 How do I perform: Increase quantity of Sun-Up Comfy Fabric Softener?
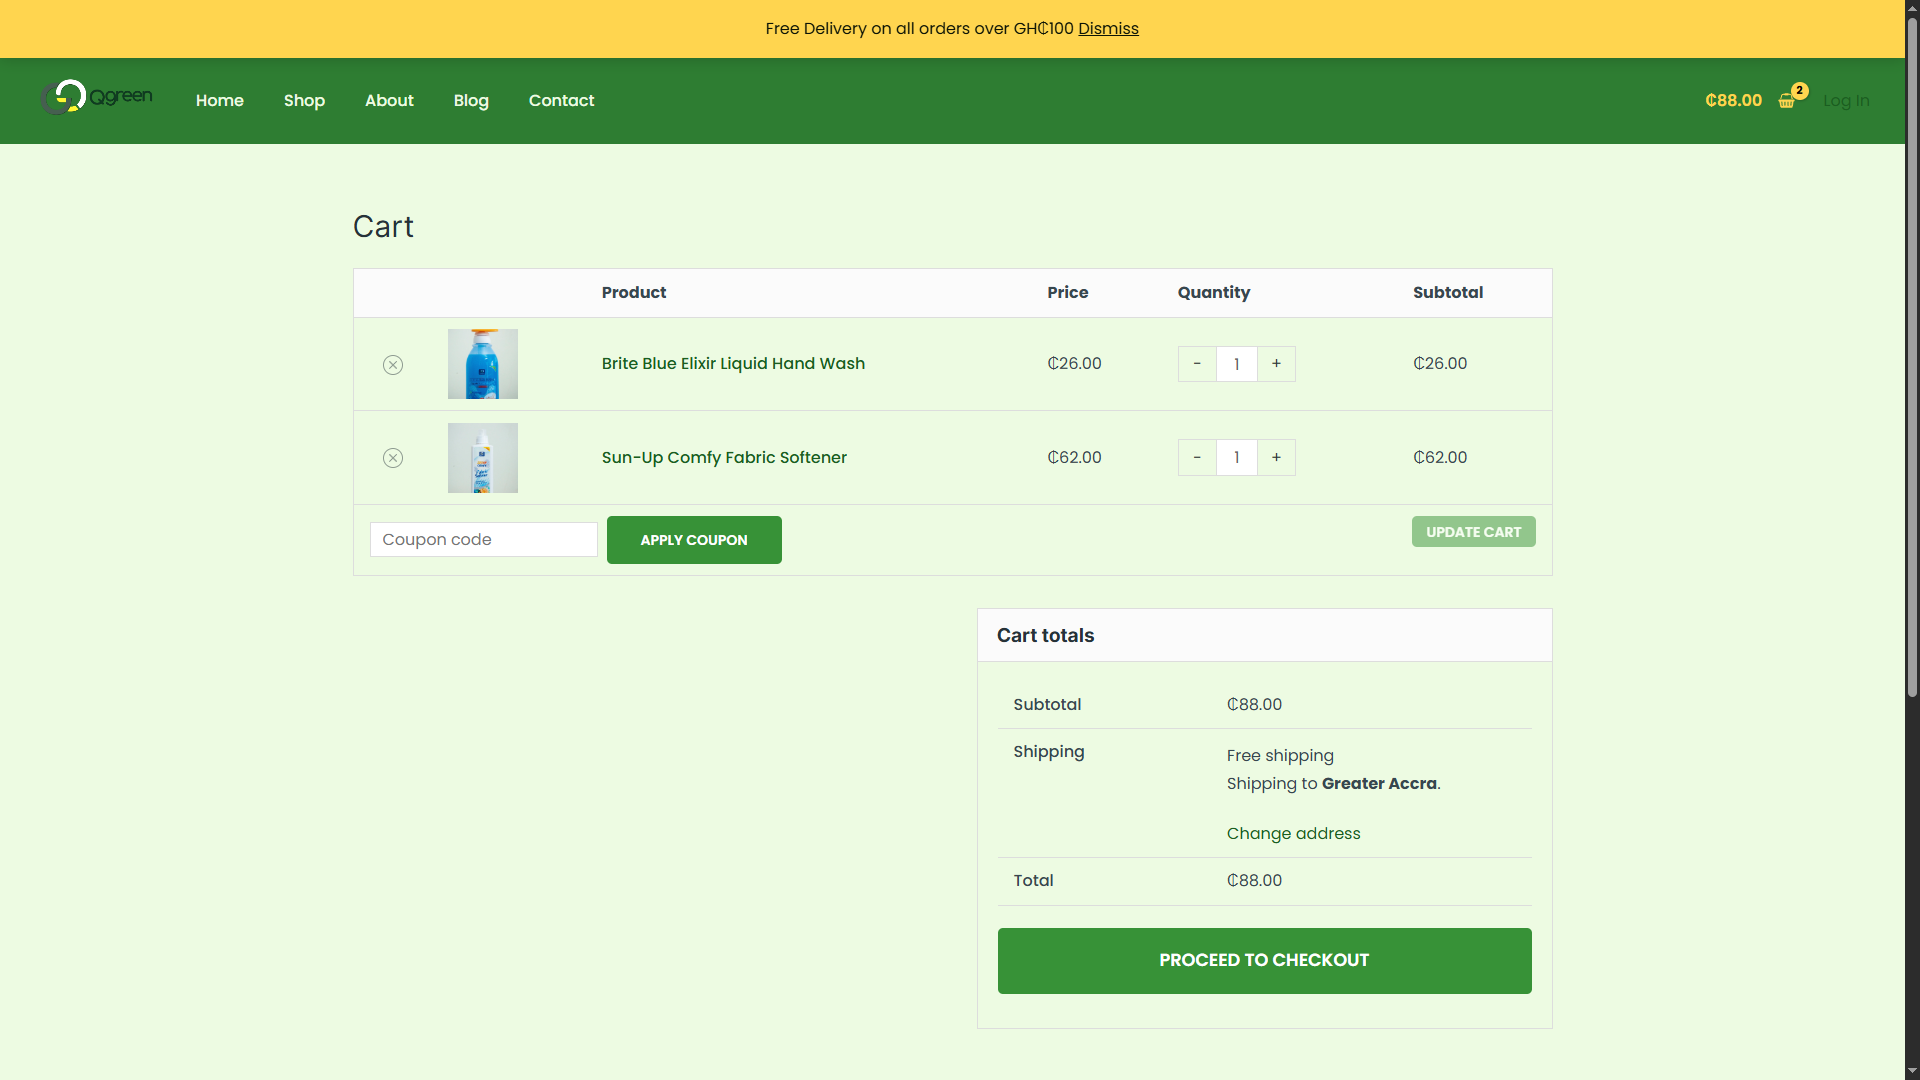coord(1276,458)
